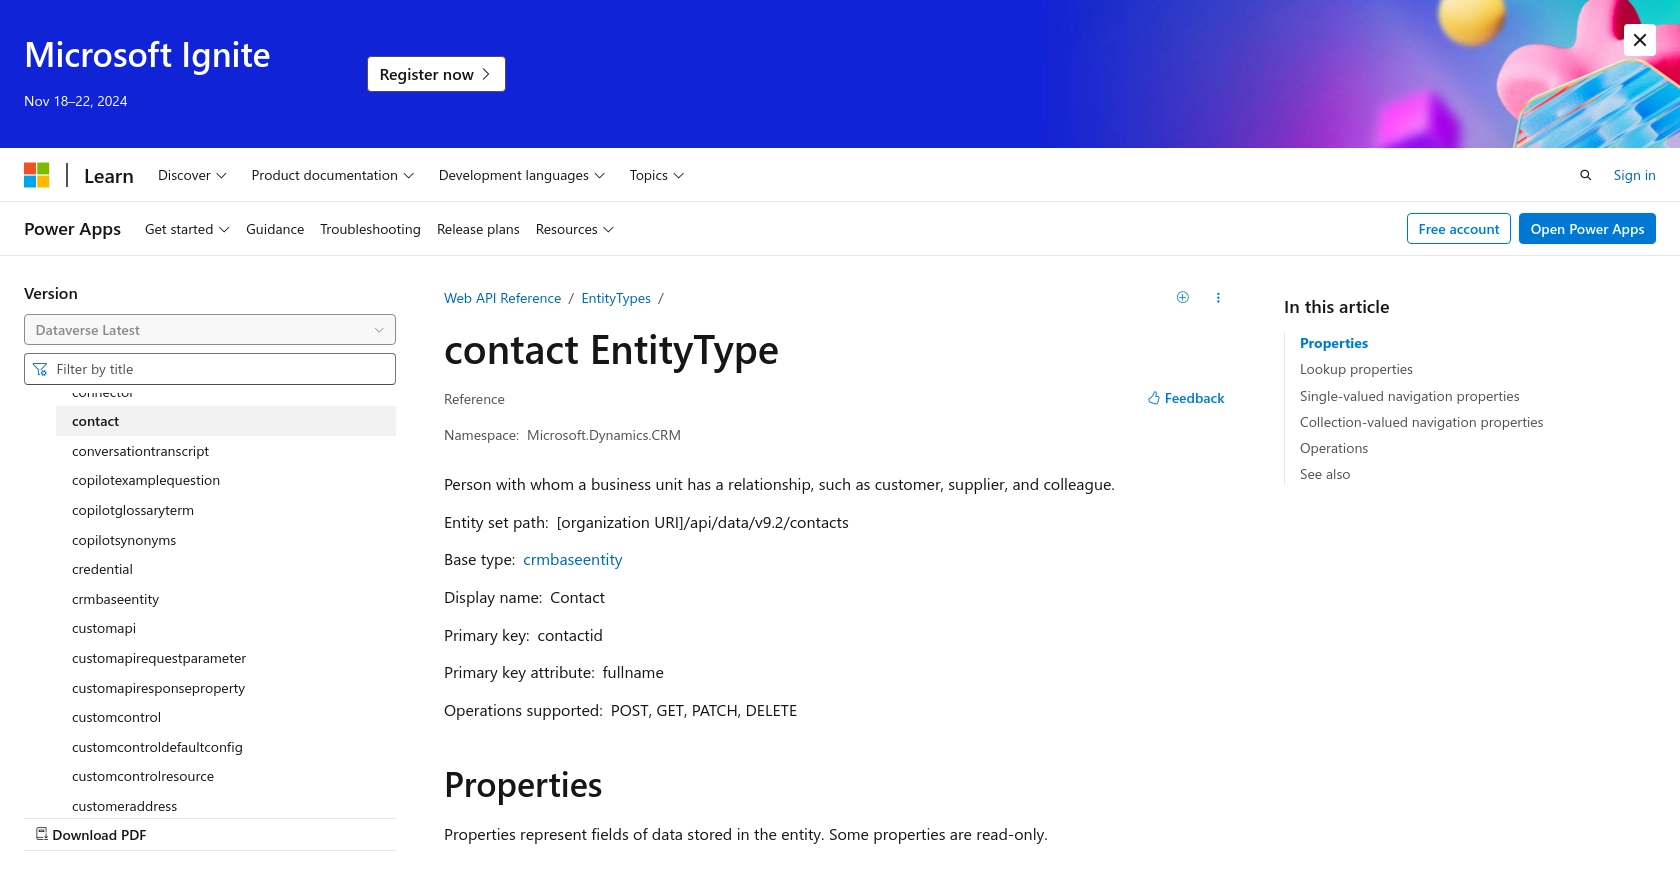Click the filter icon in title filter box

tap(40, 369)
